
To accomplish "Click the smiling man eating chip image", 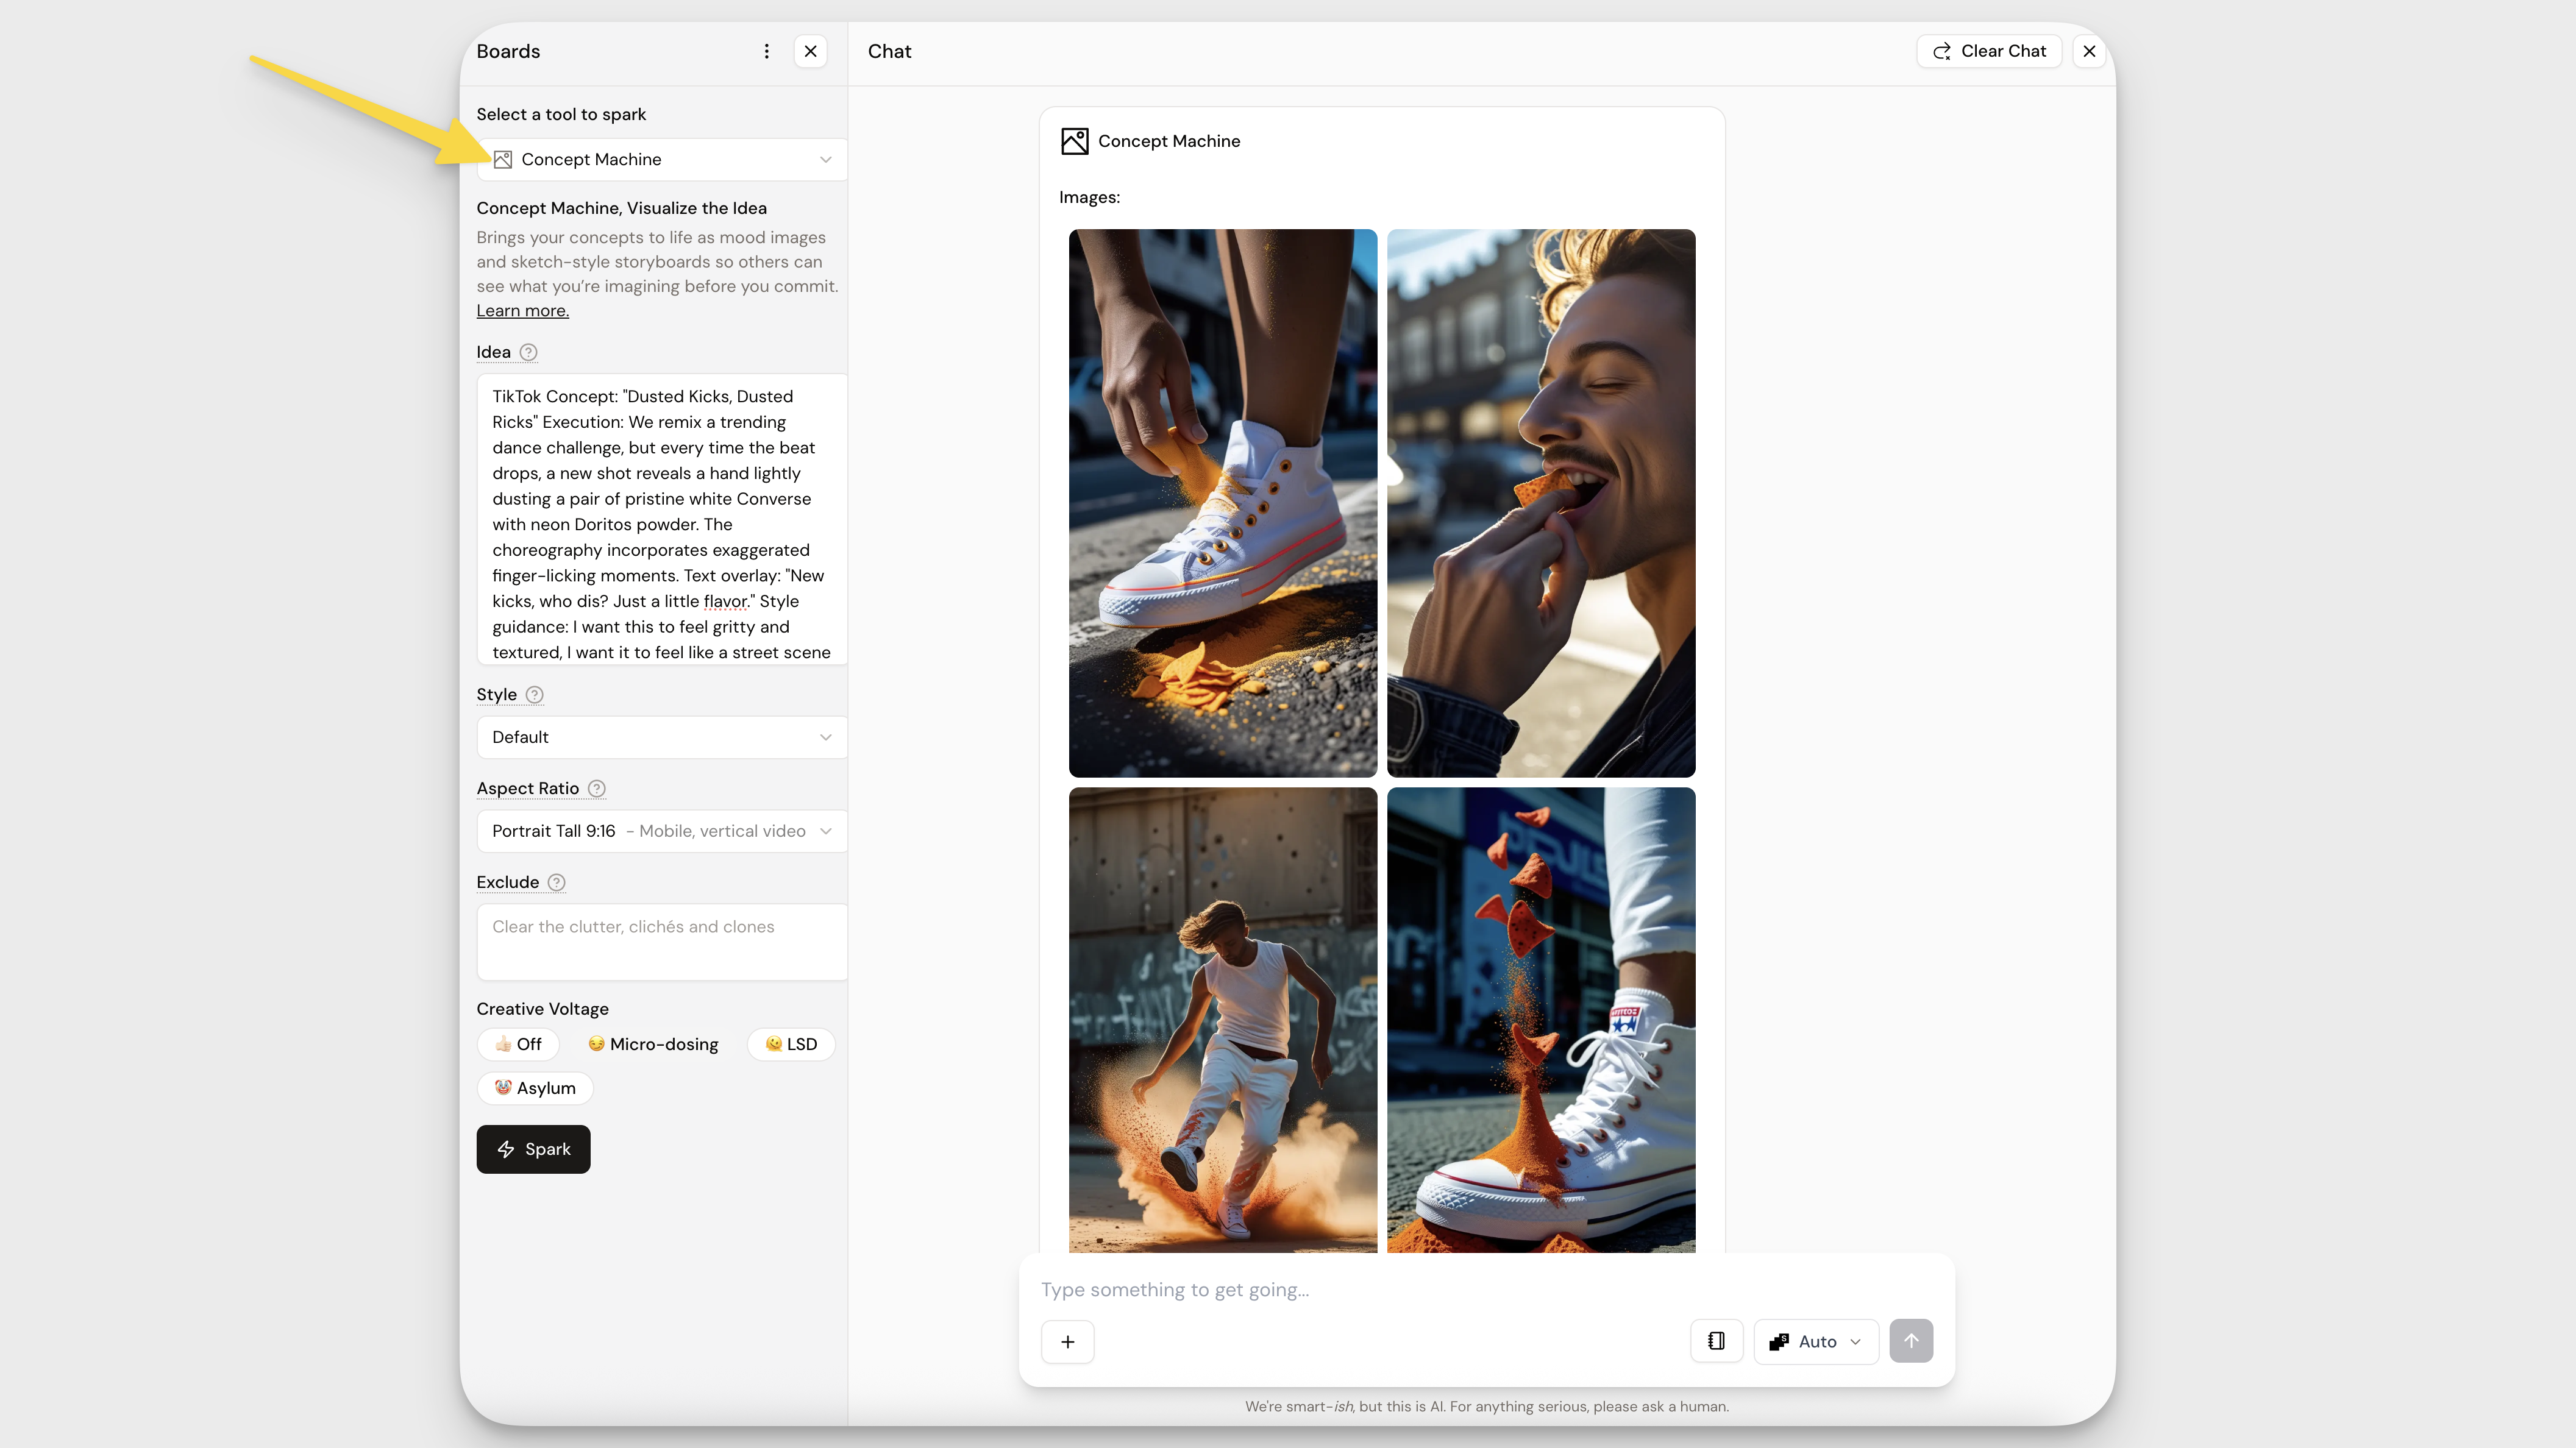I will (x=1540, y=502).
